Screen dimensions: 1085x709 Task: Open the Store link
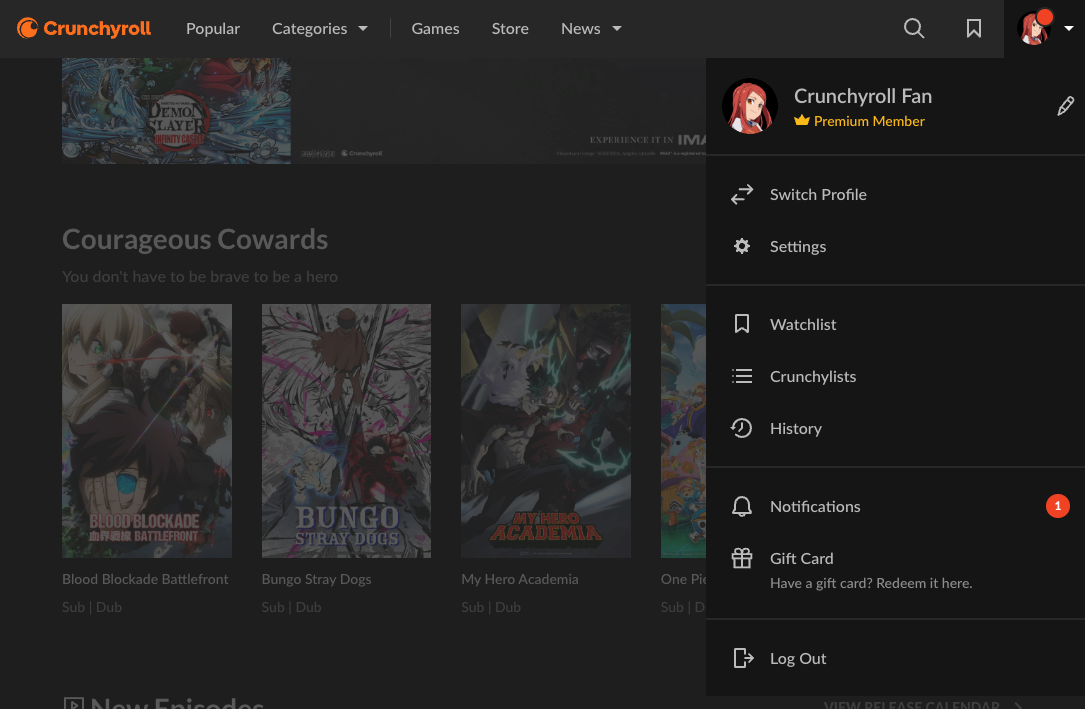510,28
